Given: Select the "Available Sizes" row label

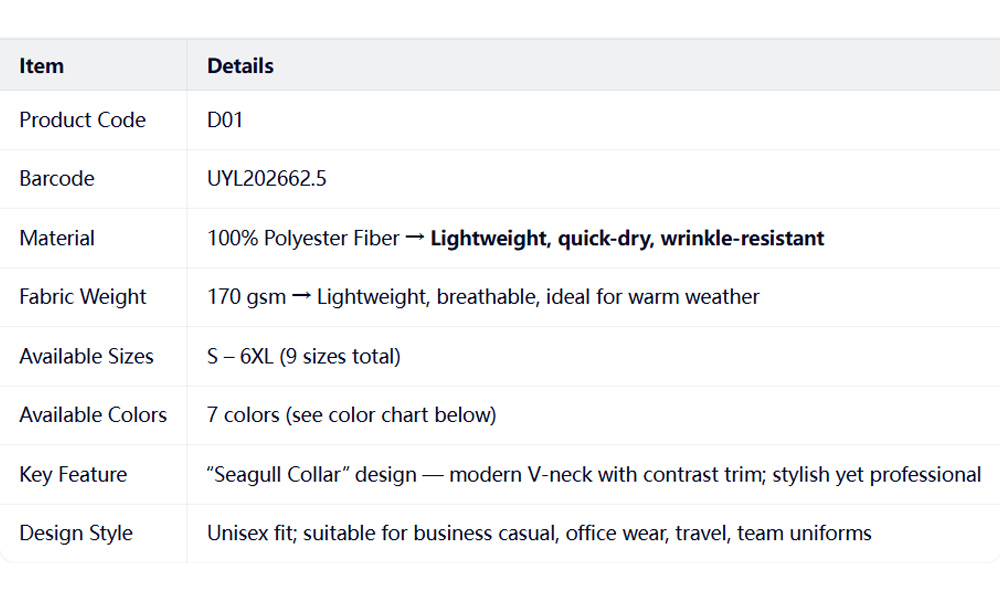Looking at the screenshot, I should click(x=87, y=356).
